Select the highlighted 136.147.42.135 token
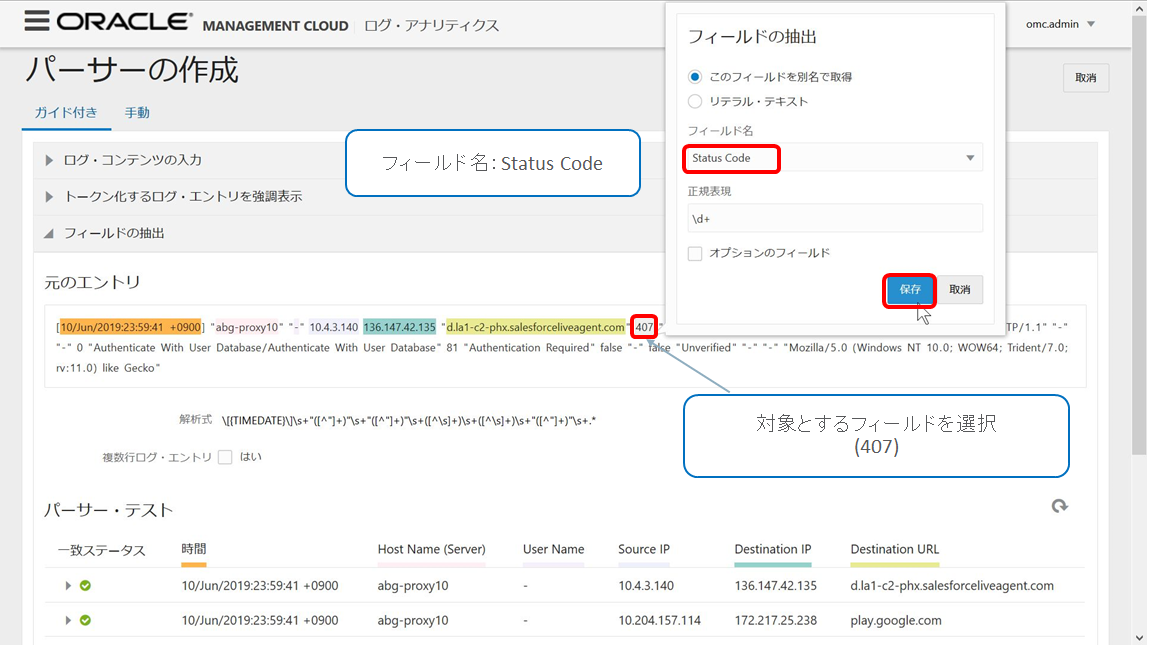1167x649 pixels. click(399, 327)
